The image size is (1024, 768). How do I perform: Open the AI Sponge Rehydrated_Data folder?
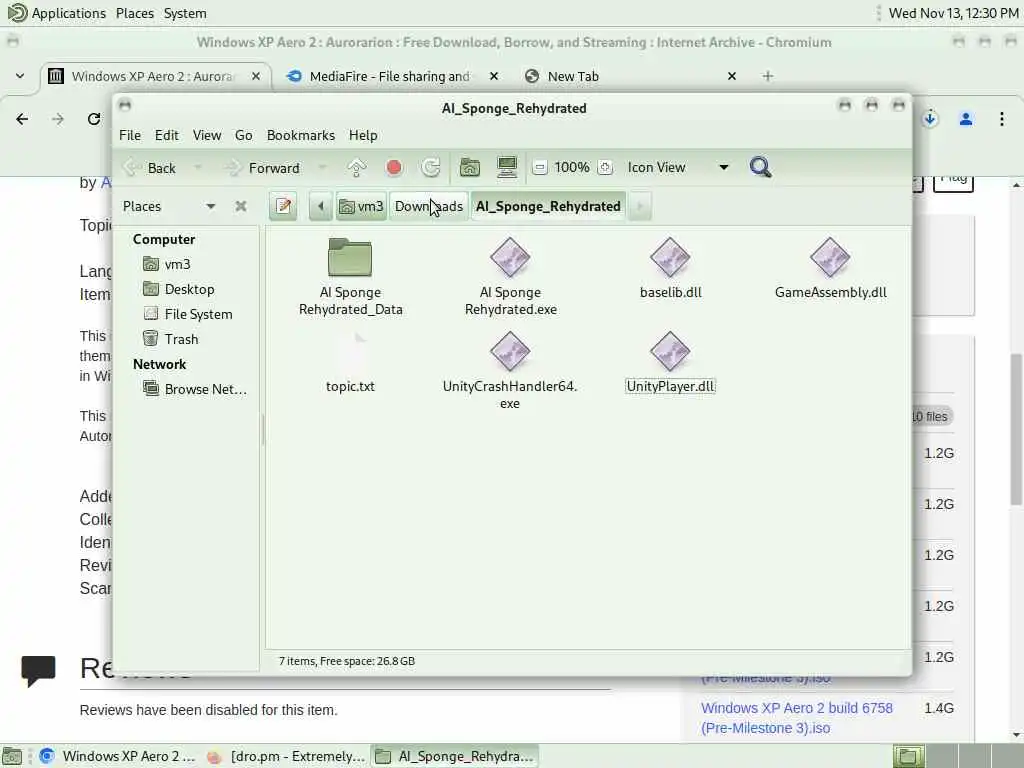[x=350, y=277]
